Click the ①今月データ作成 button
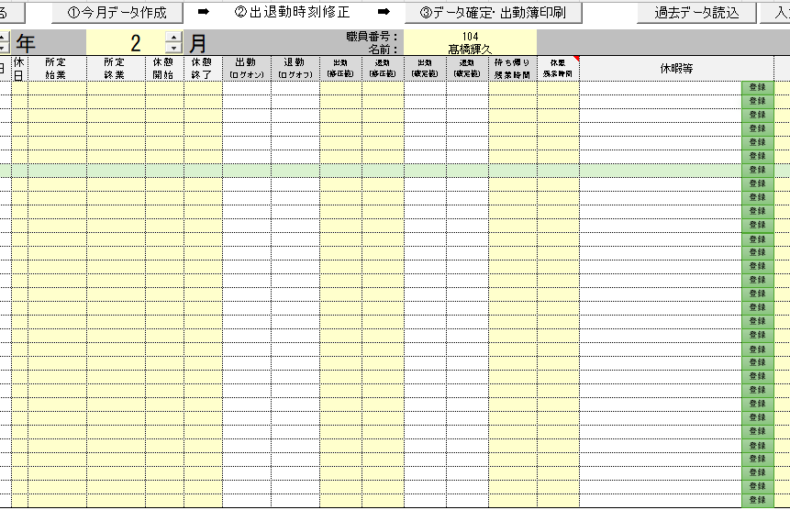This screenshot has width=790, height=510. pyautogui.click(x=117, y=13)
